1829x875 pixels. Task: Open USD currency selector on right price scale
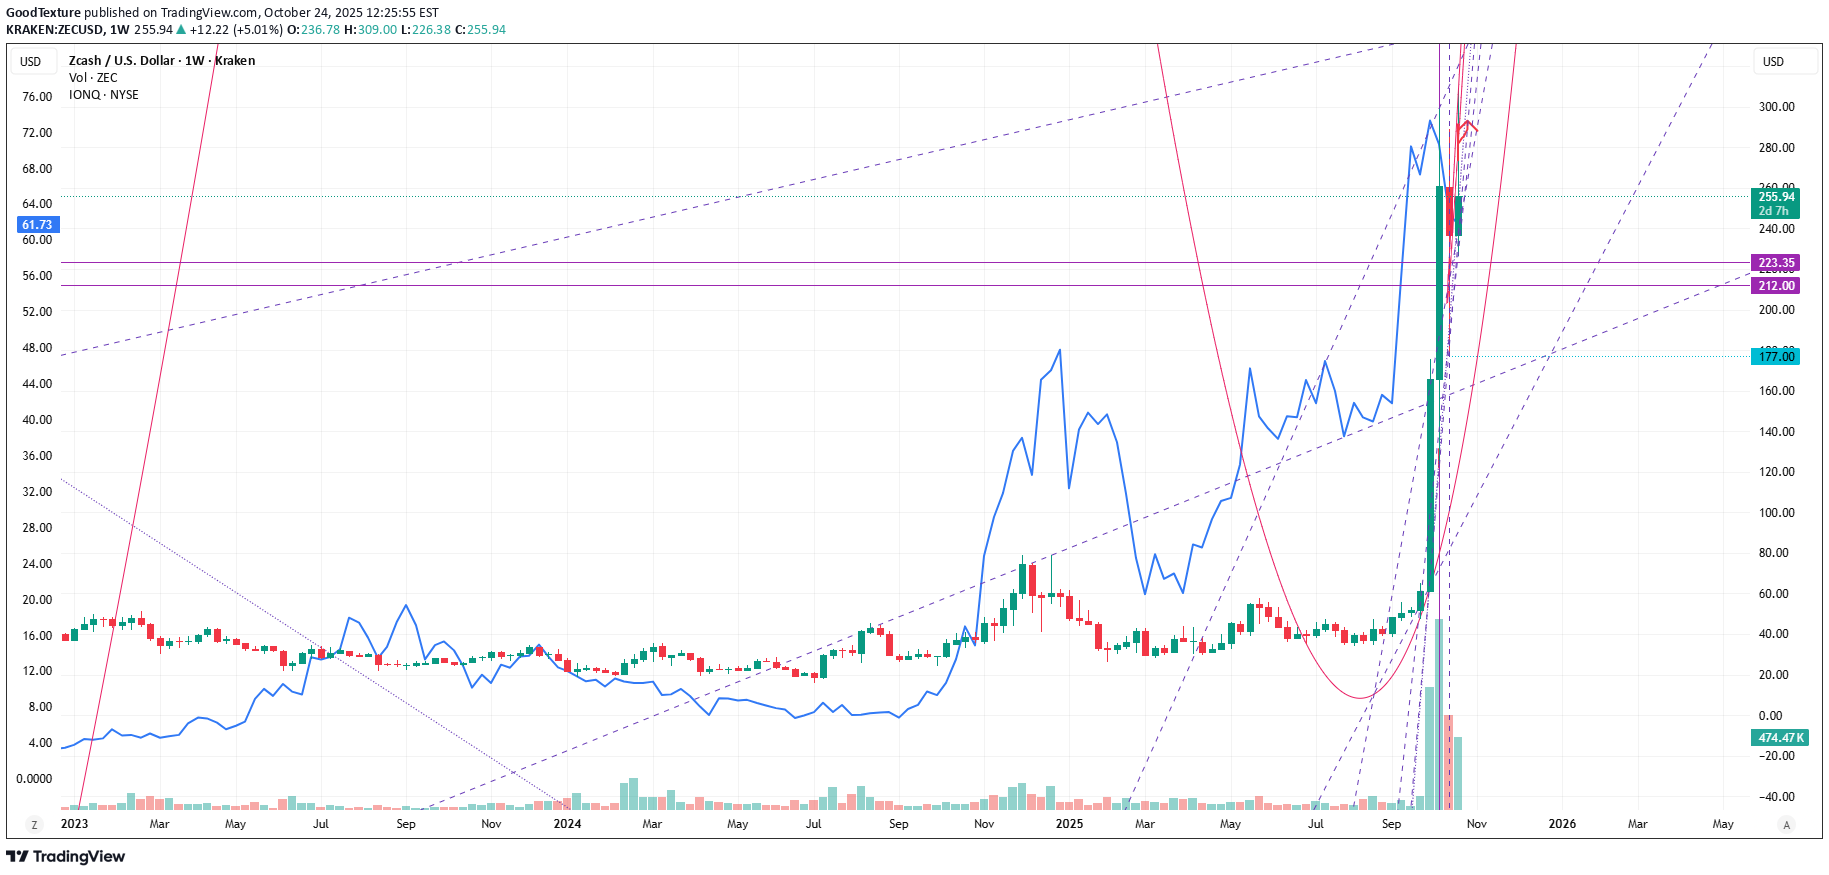coord(1773,62)
